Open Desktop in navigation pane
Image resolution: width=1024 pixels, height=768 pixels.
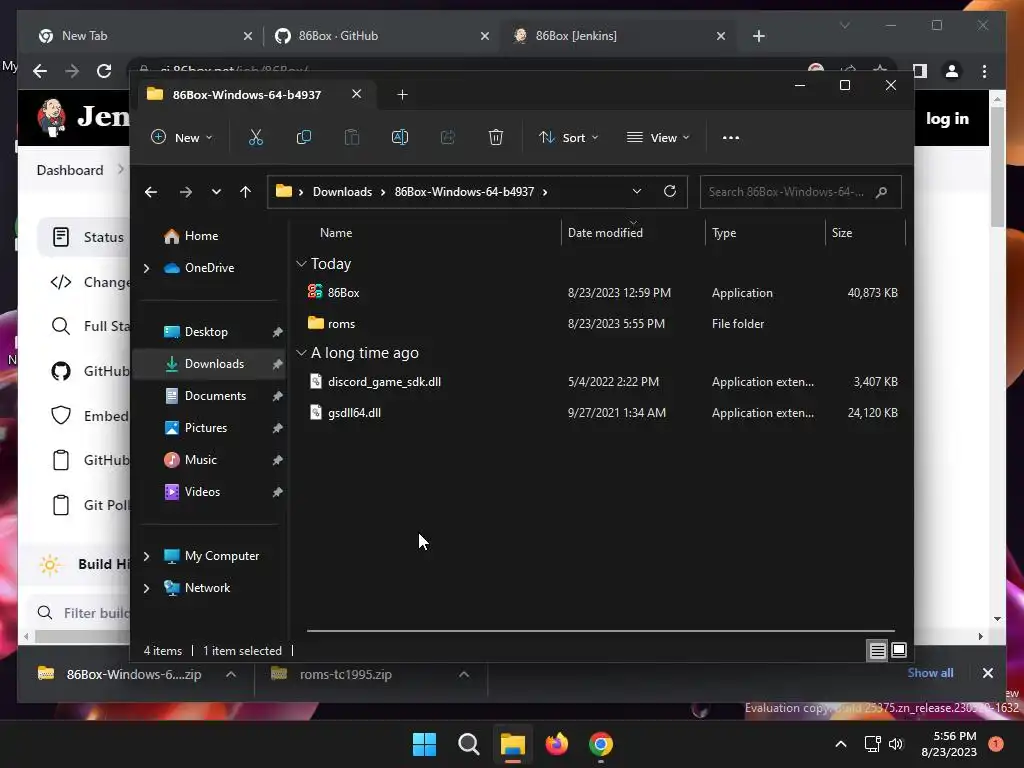(x=206, y=332)
